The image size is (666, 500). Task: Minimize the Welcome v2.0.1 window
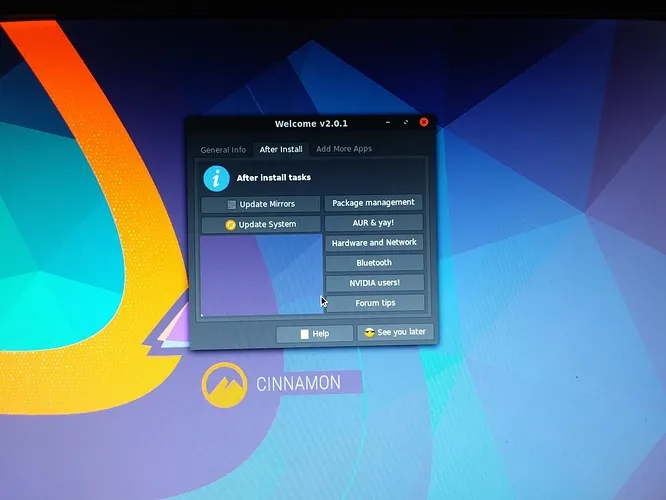point(388,122)
